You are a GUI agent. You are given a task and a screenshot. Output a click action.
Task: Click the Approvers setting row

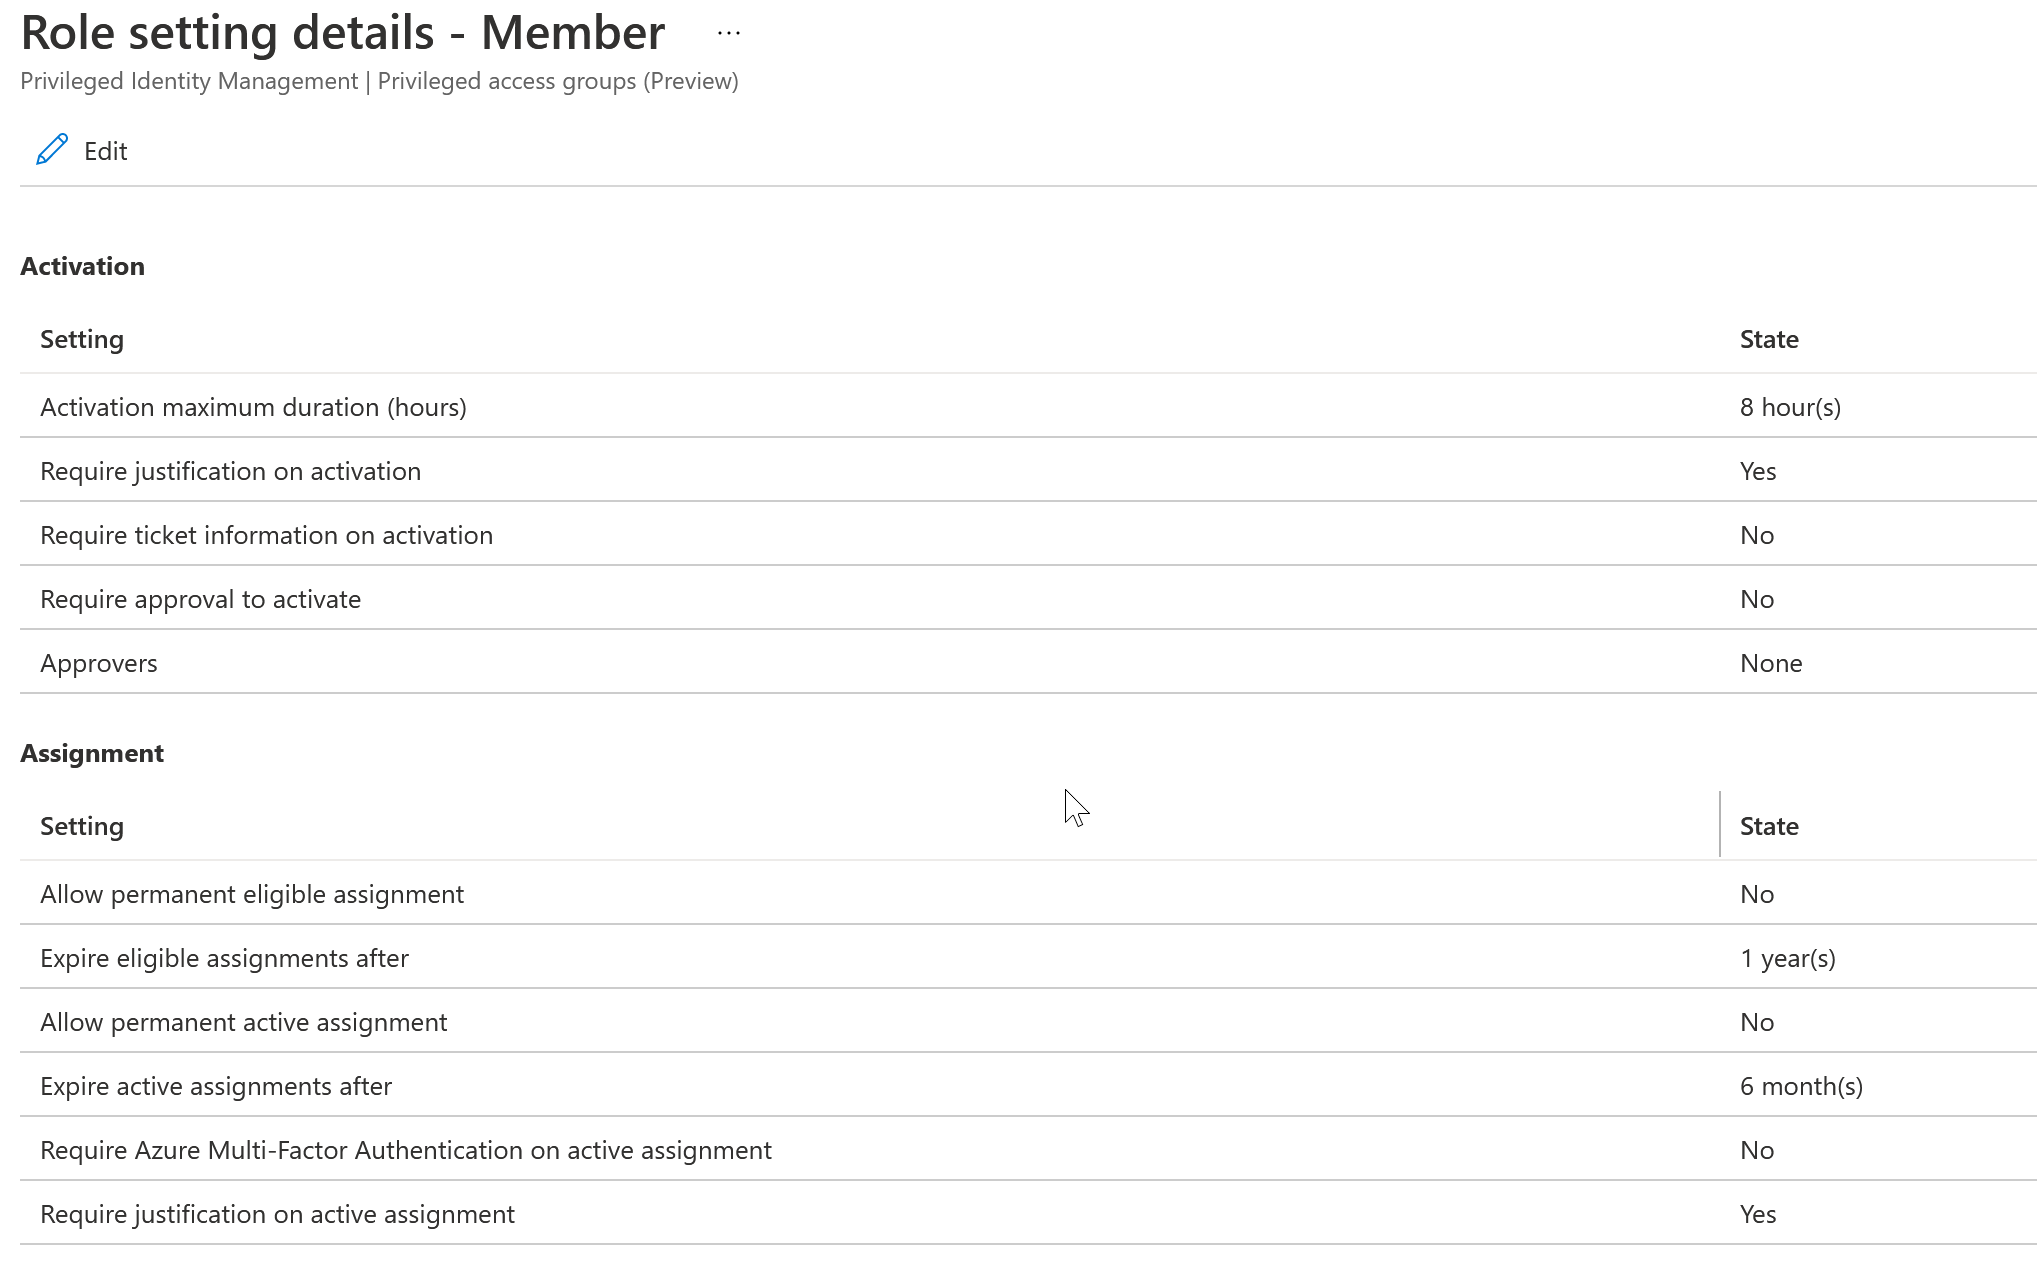click(x=99, y=663)
